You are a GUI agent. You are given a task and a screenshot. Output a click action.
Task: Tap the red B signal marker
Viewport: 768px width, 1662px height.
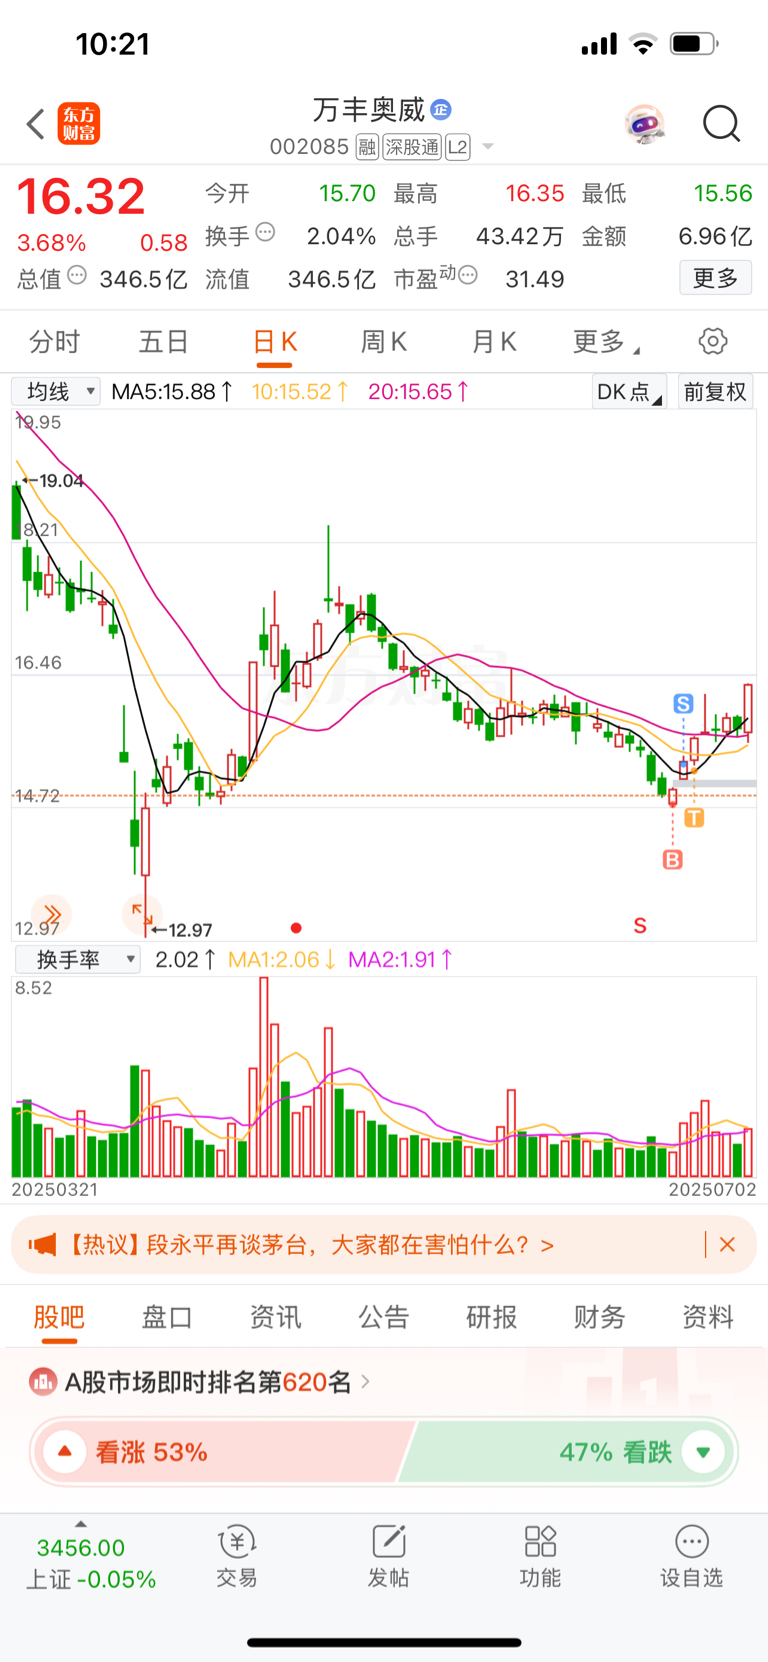point(673,859)
